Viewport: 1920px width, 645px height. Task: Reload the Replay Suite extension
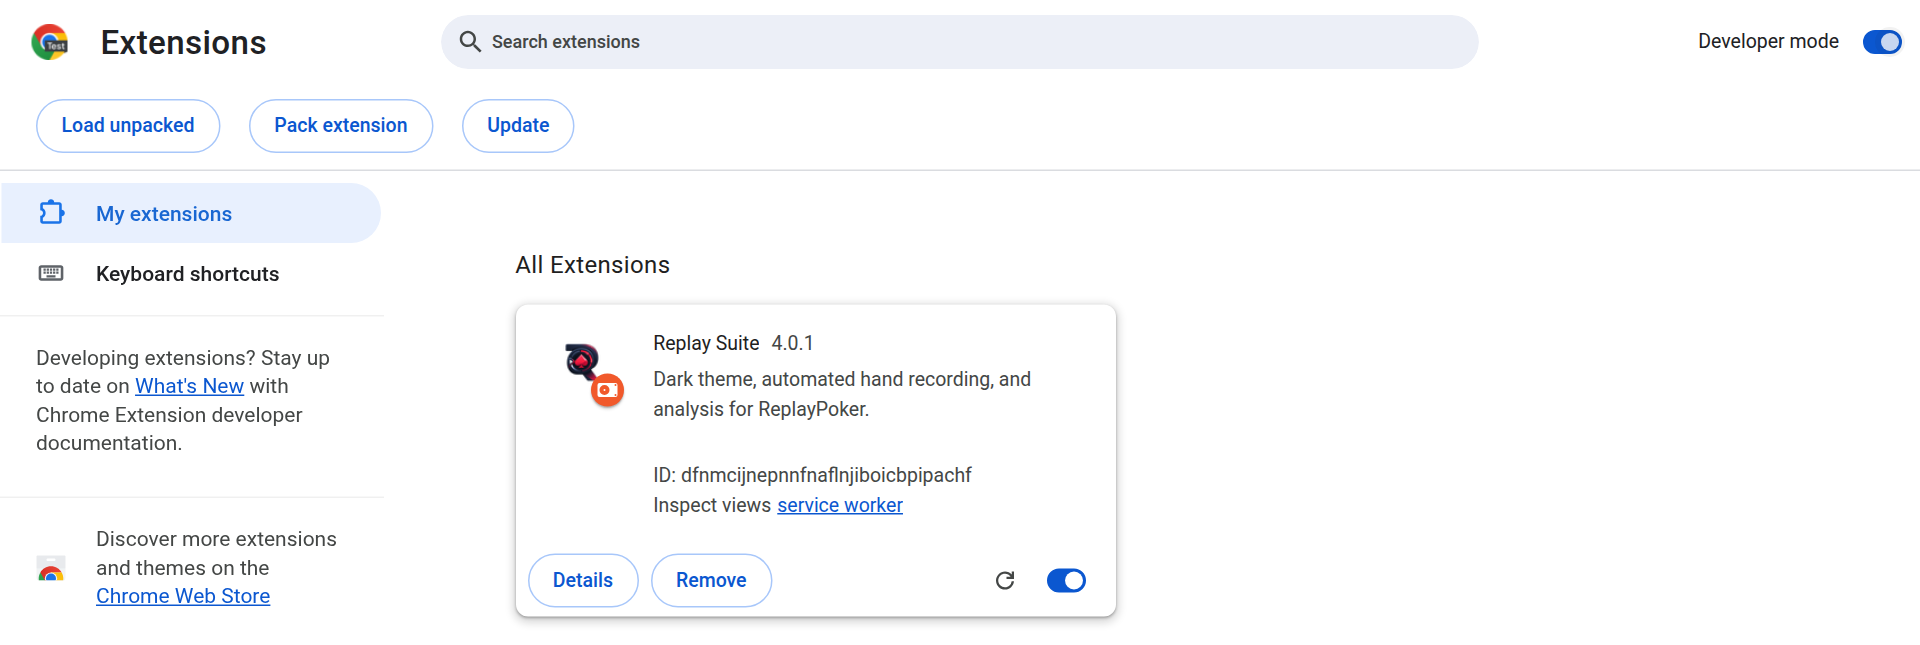pyautogui.click(x=1005, y=581)
